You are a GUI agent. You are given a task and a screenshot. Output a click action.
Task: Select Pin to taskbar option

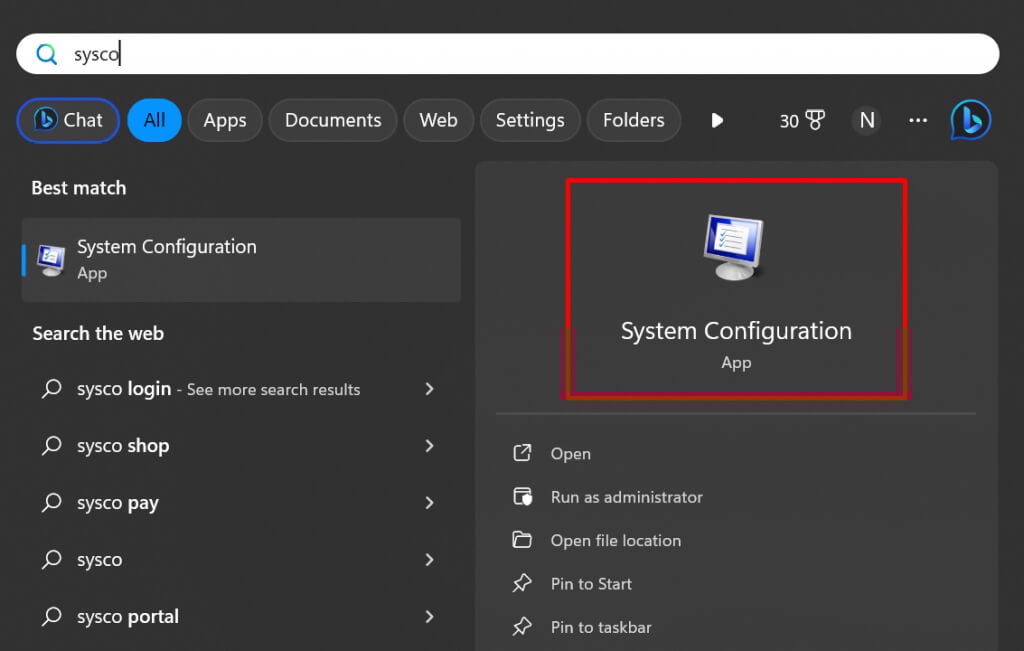click(x=600, y=628)
